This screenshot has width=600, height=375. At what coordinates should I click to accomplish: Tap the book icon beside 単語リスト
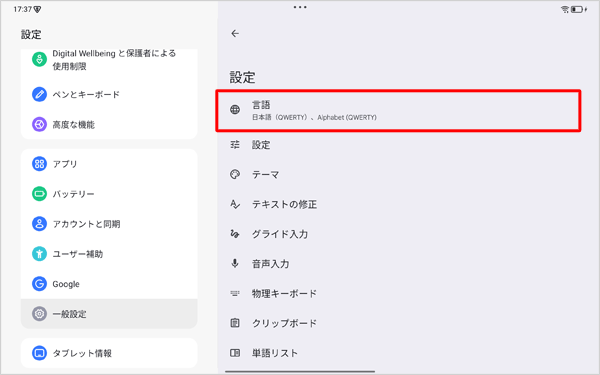pos(235,353)
